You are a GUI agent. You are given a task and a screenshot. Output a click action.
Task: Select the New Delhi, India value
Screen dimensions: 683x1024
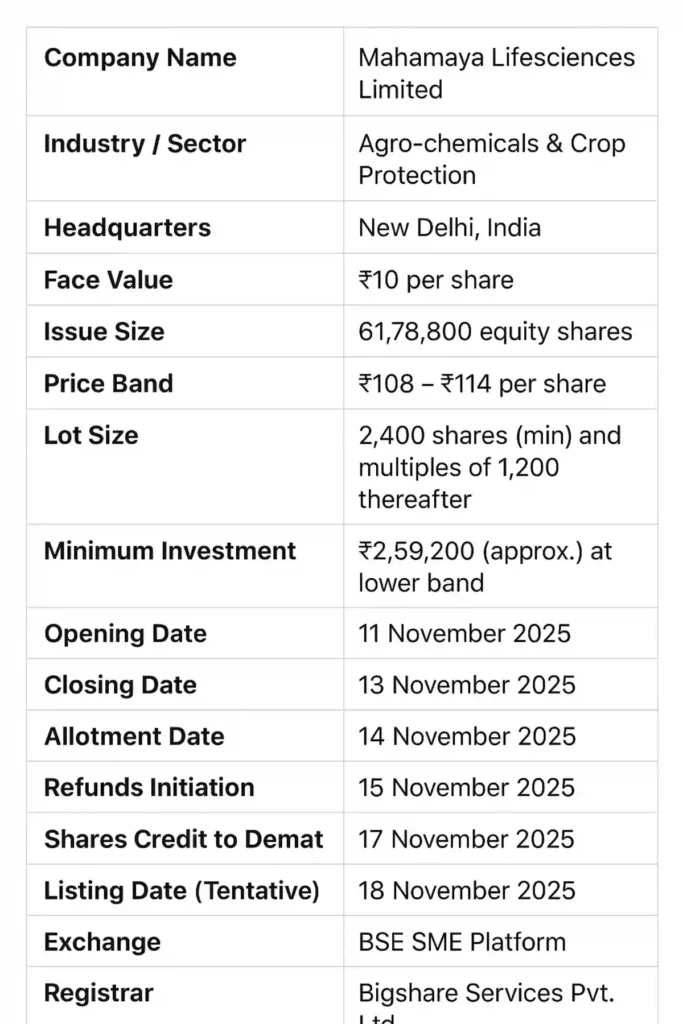(x=449, y=228)
